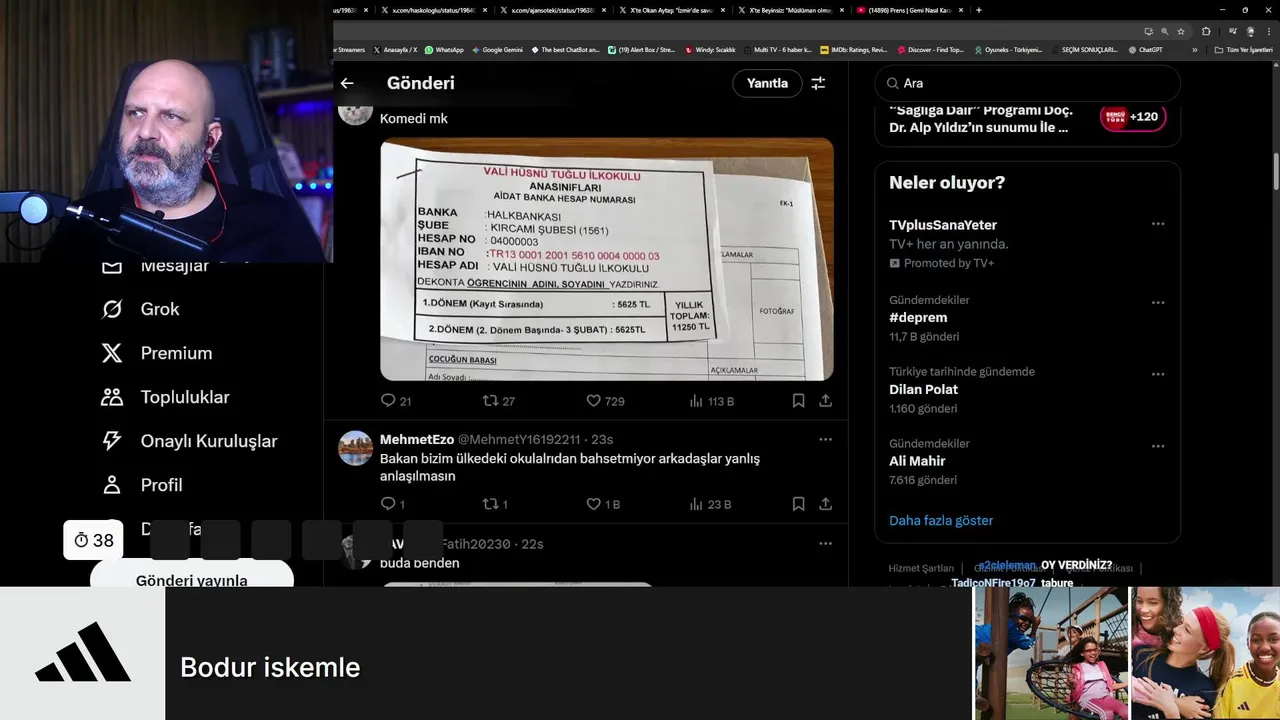Switch to the Beyinsiz browser tab
Viewport: 1280px width, 720px height.
click(x=790, y=10)
